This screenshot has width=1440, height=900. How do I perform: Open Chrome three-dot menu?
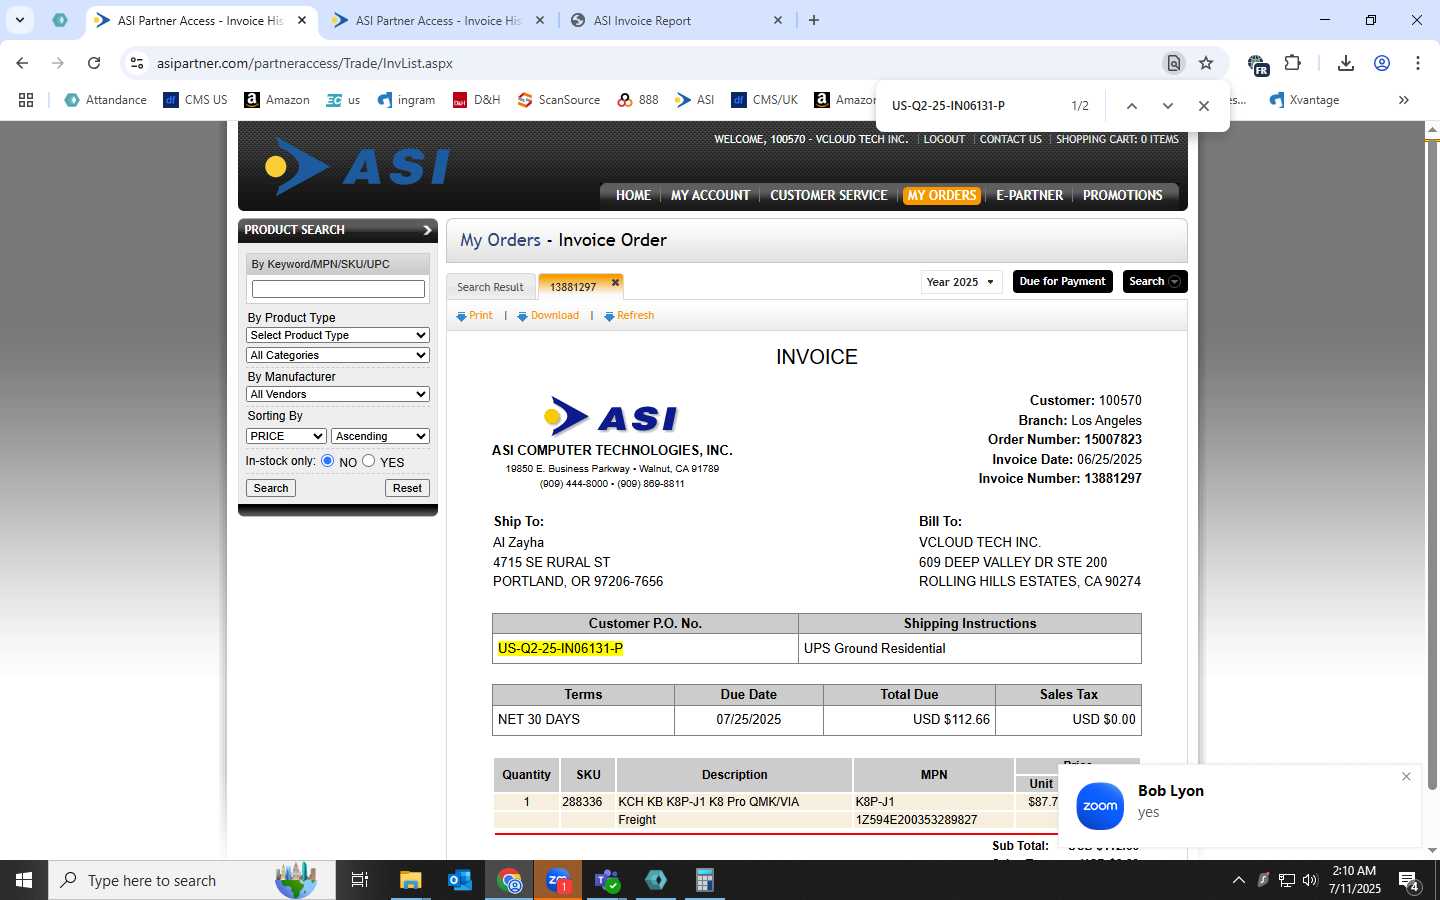pos(1418,63)
